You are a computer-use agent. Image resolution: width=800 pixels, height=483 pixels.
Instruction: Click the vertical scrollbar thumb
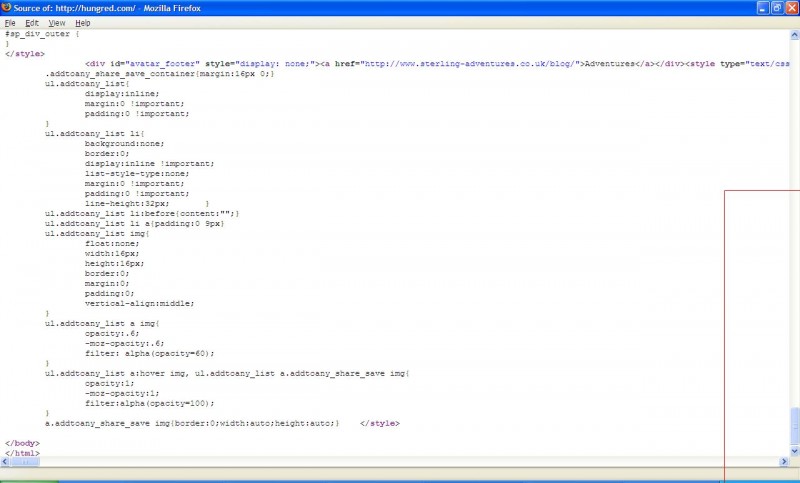pos(795,425)
